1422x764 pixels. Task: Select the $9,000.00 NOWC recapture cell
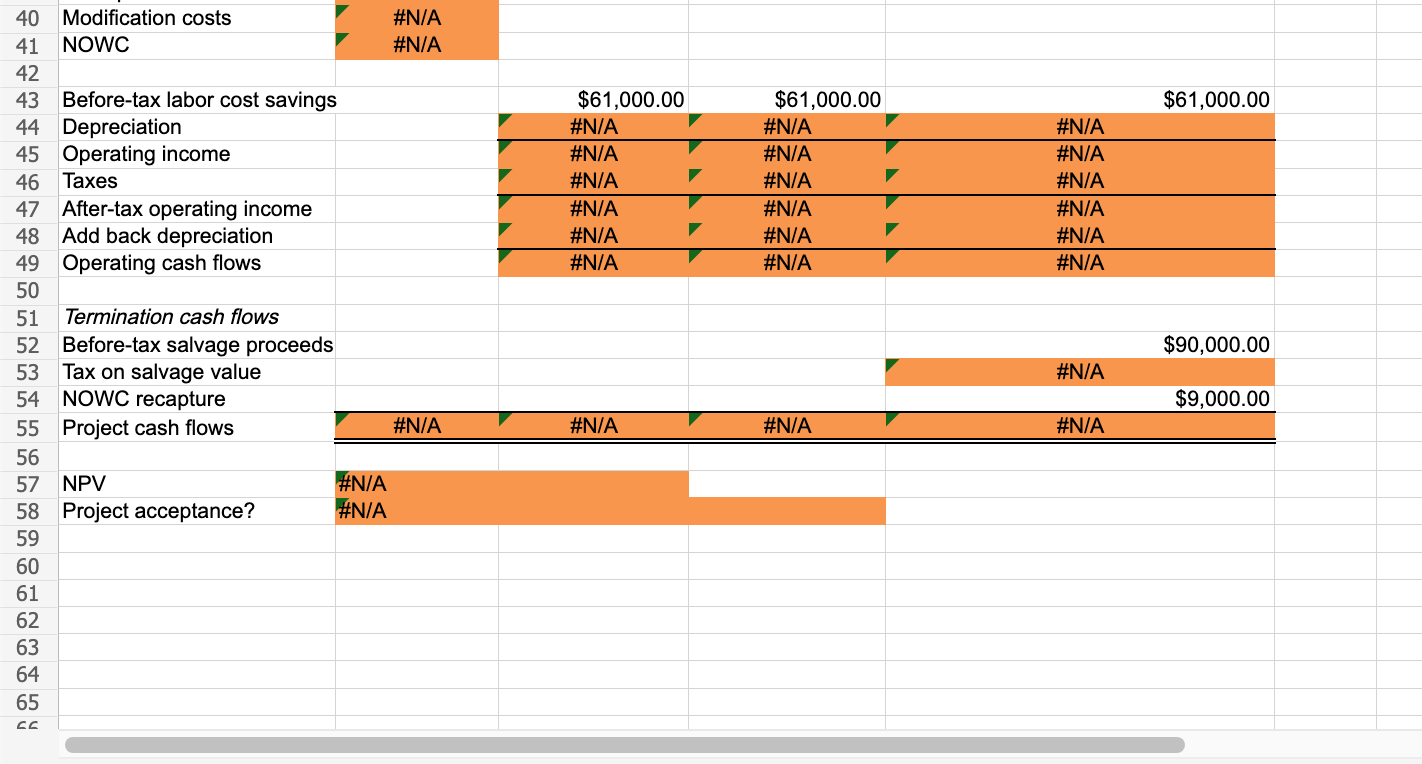click(1080, 399)
